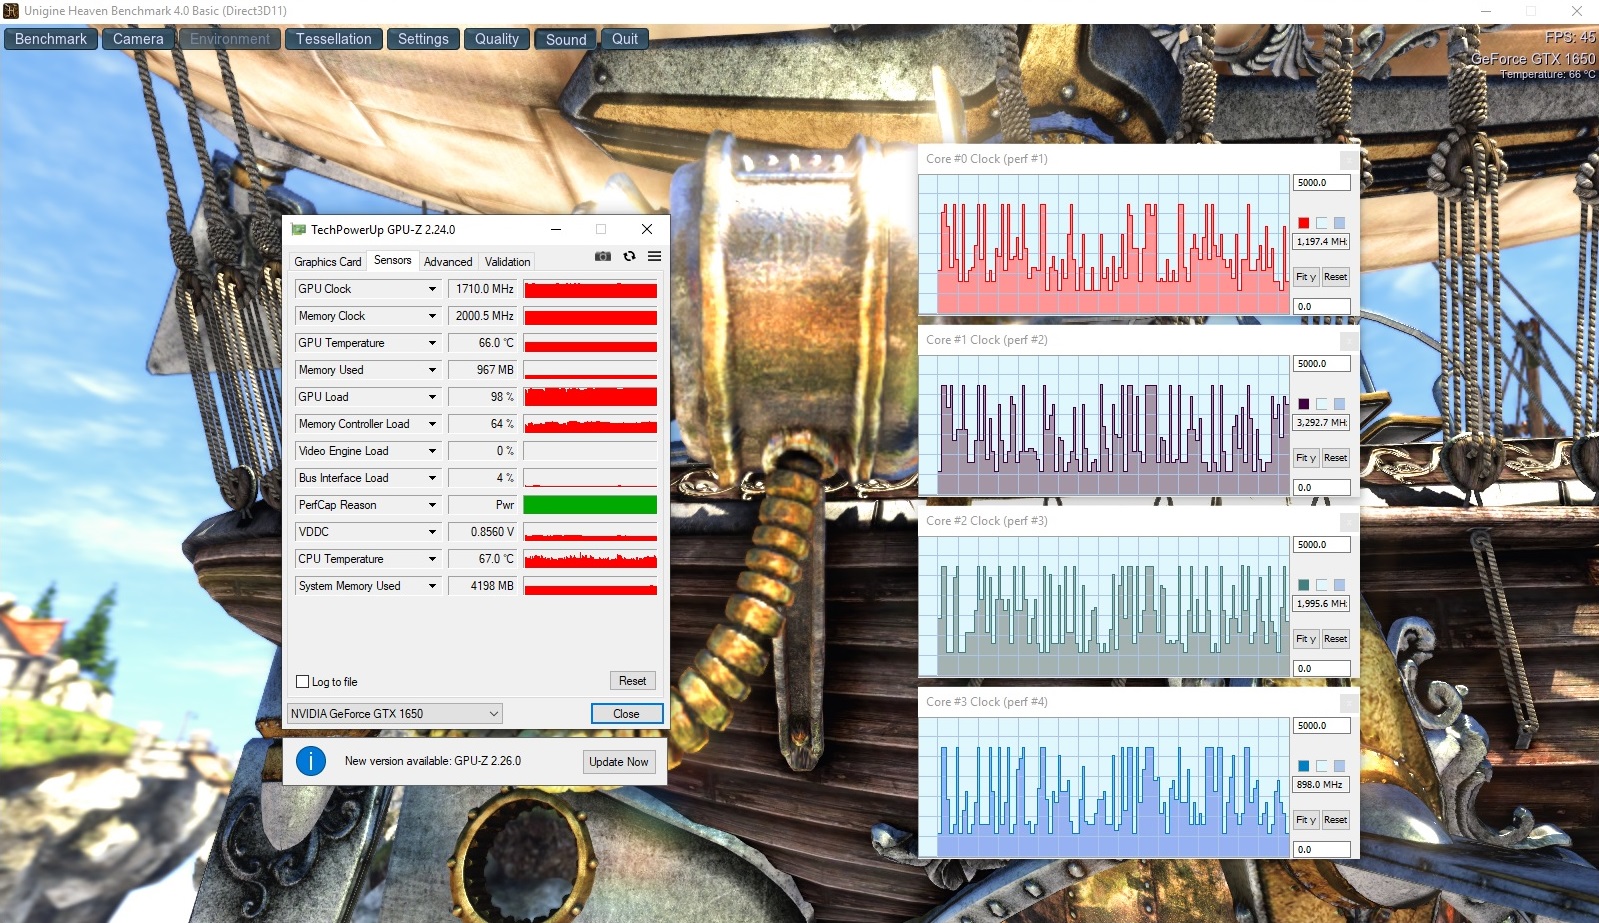Enable the Log to file checkbox
The width and height of the screenshot is (1599, 923).
click(x=303, y=682)
